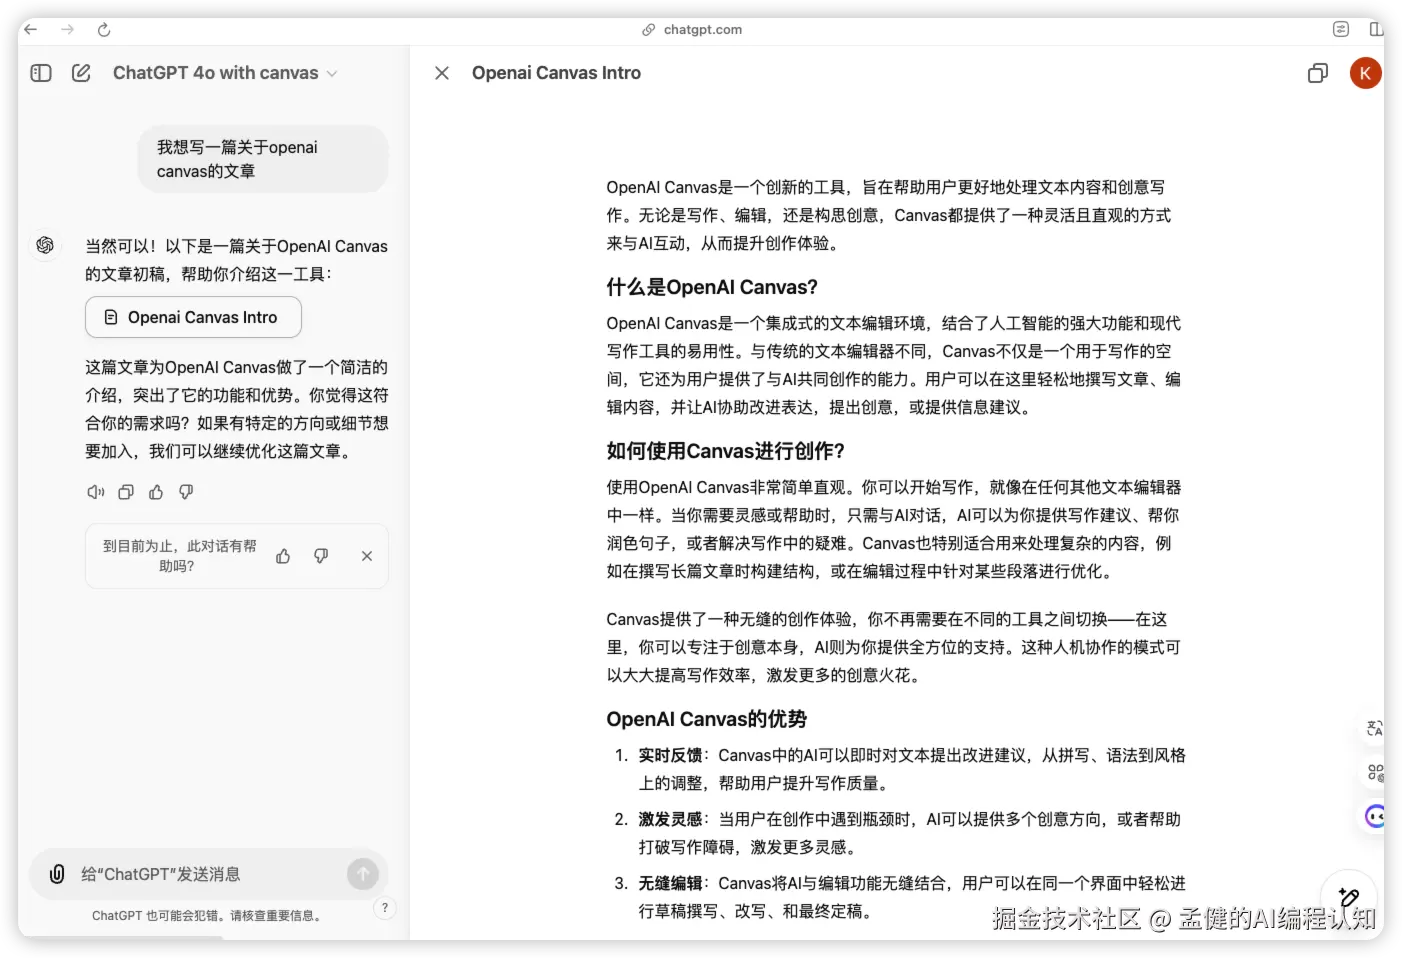Screen dimensions: 1402x958
Task: Click the Openai Canvas Intro canvas title
Action: point(556,73)
